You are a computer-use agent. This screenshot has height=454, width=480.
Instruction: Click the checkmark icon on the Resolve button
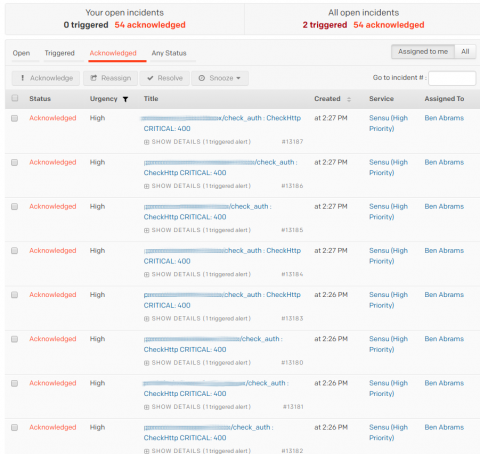point(150,78)
